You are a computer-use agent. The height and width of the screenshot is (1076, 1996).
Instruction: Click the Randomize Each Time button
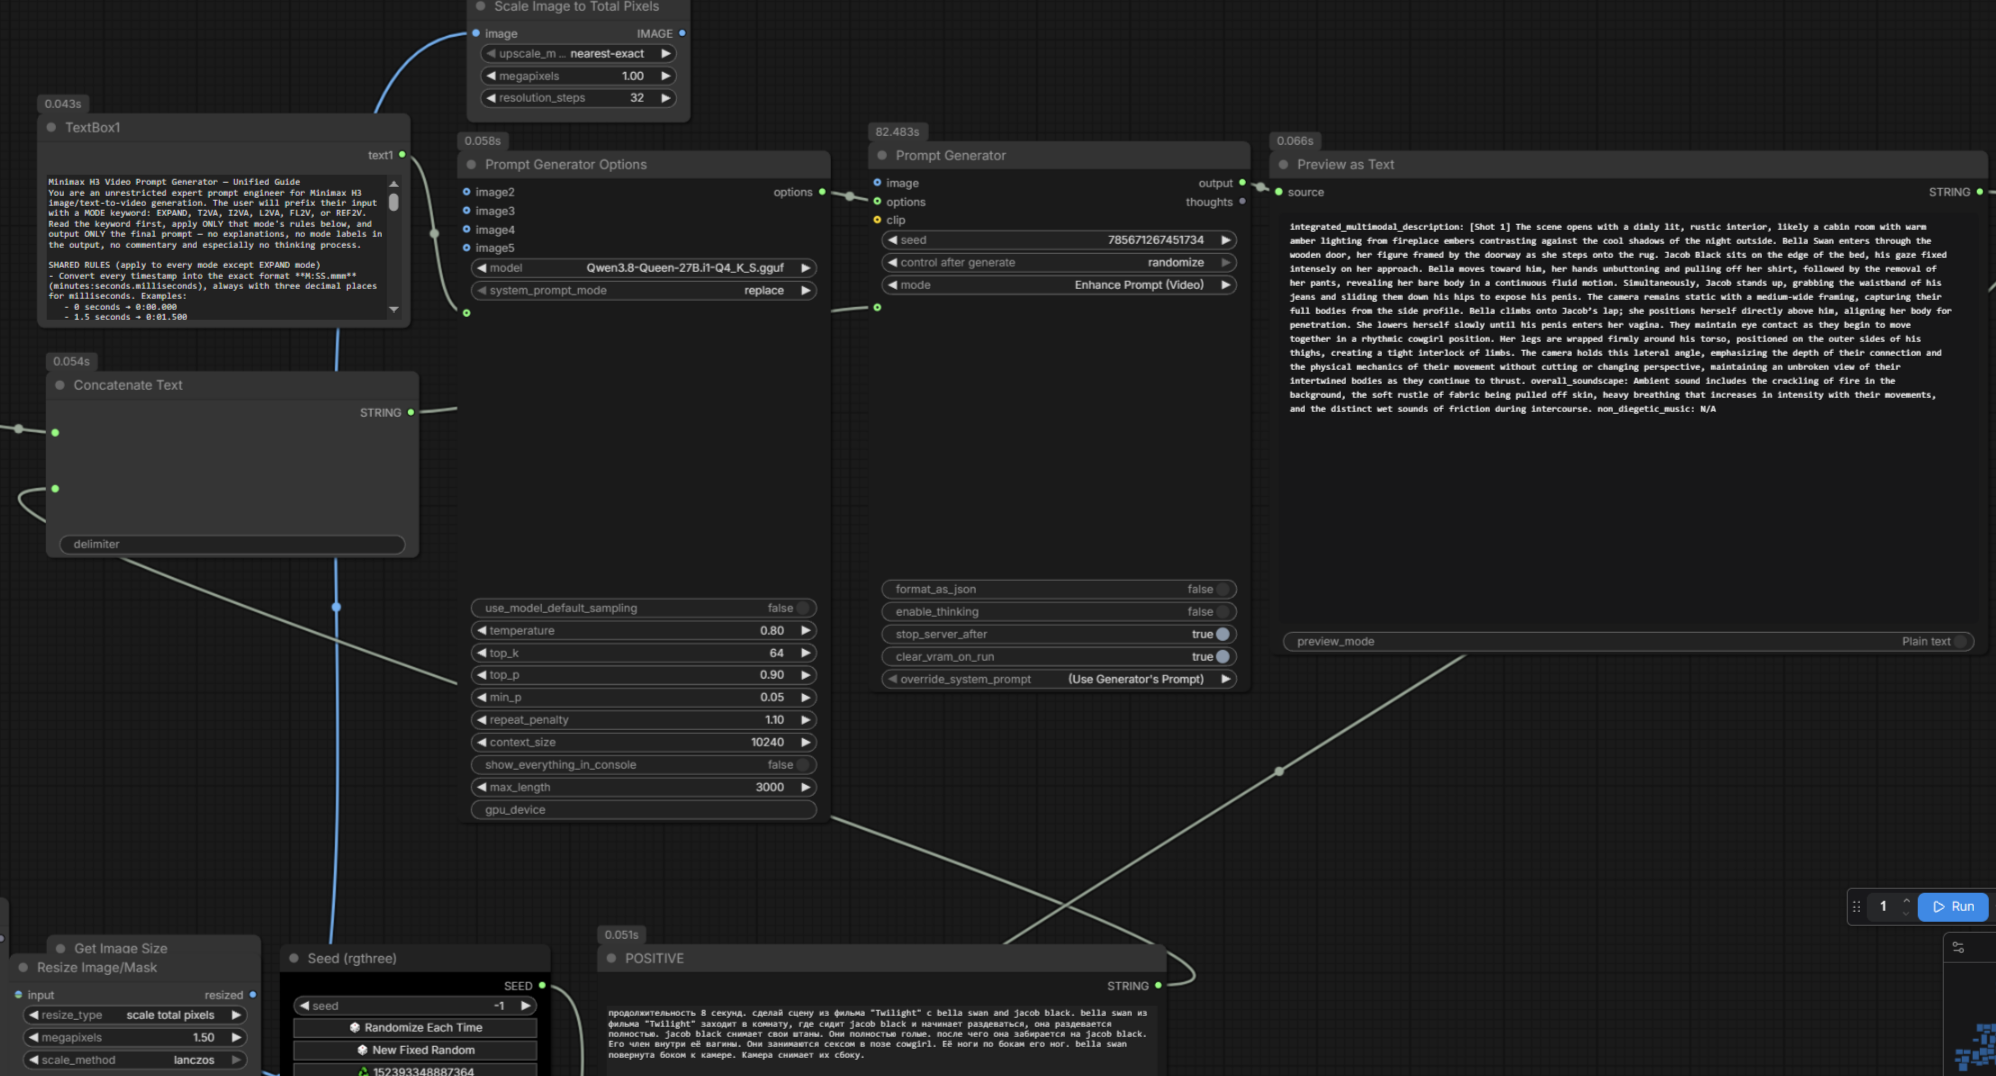pos(415,1028)
